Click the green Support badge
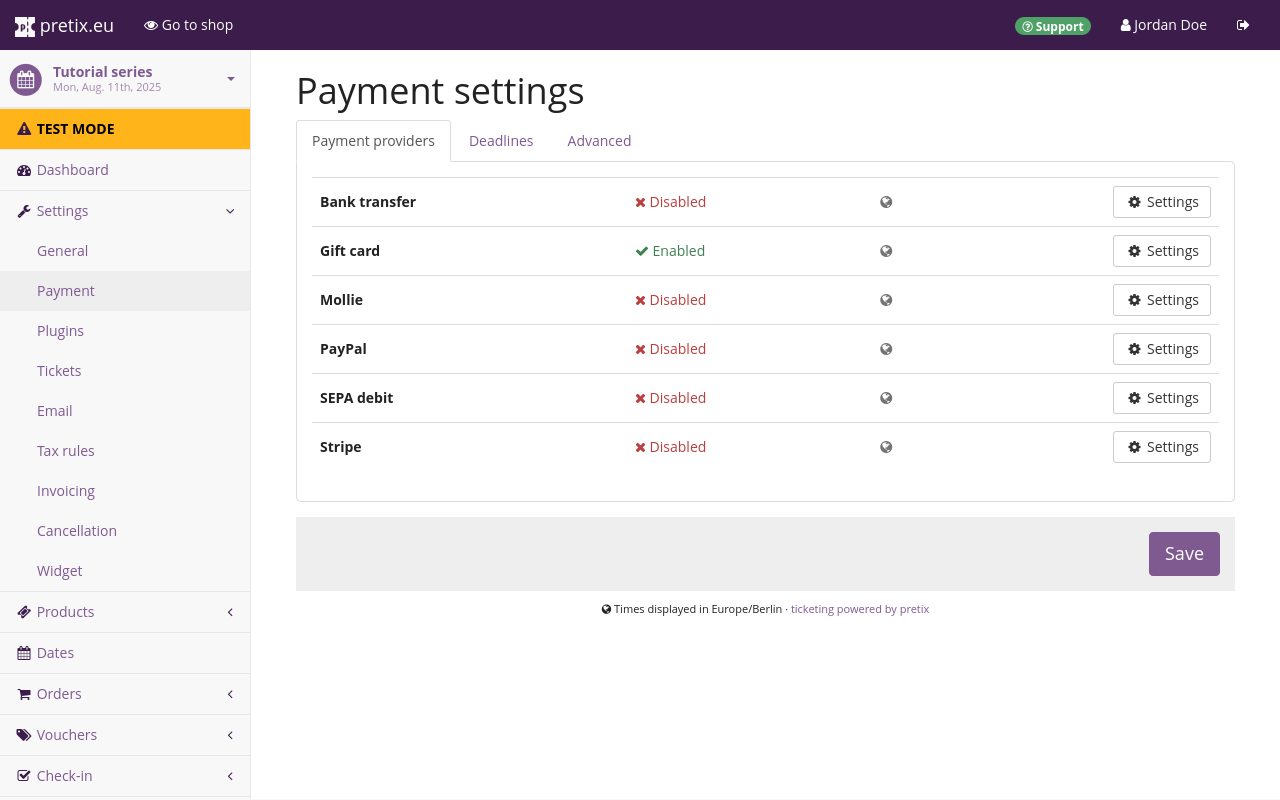This screenshot has height=800, width=1280. [1053, 26]
